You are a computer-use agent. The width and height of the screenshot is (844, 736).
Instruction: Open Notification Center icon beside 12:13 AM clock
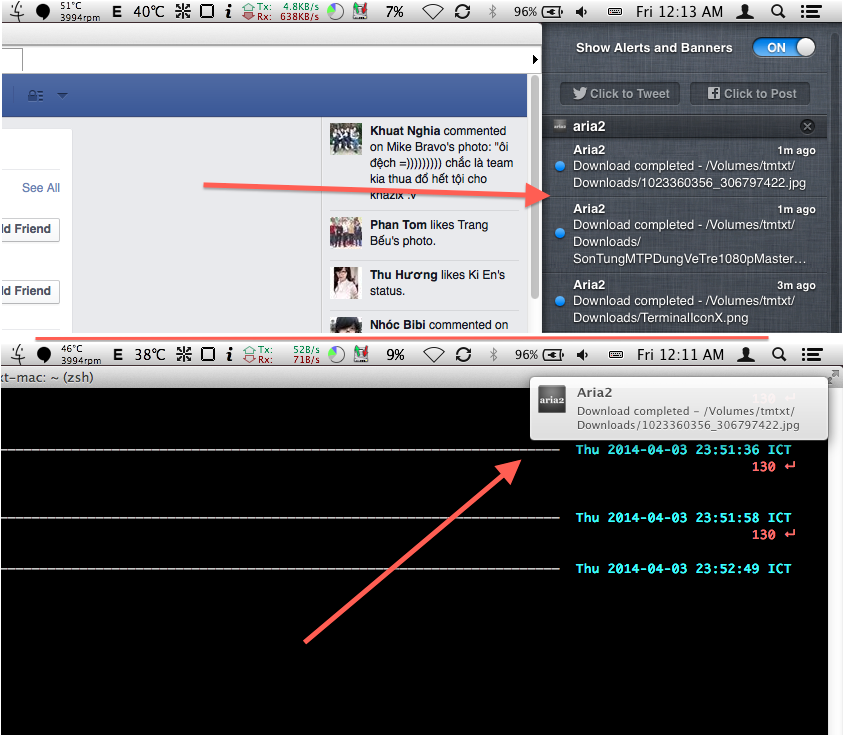pos(811,11)
